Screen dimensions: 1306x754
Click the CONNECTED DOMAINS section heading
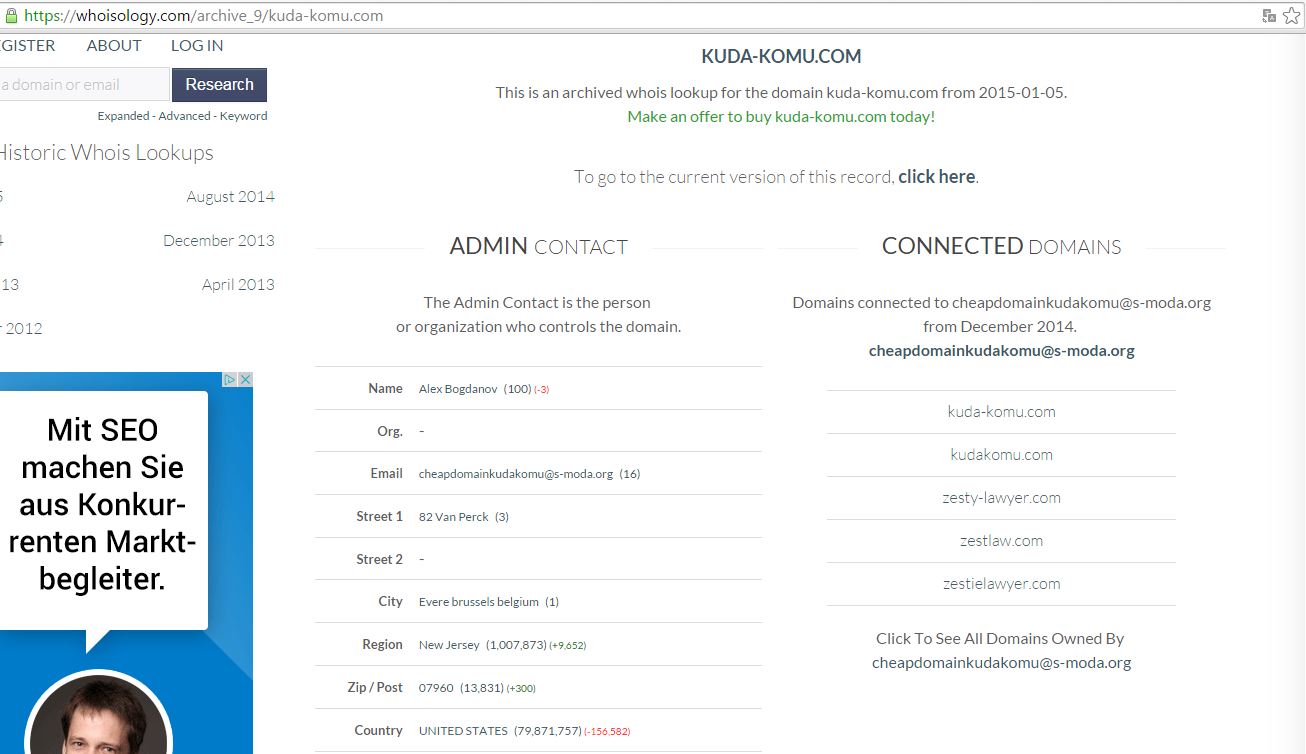(1001, 246)
